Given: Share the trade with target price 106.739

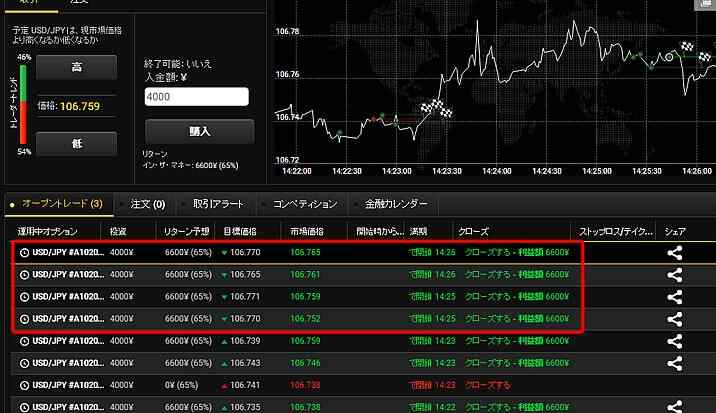Looking at the screenshot, I should click(x=675, y=341).
